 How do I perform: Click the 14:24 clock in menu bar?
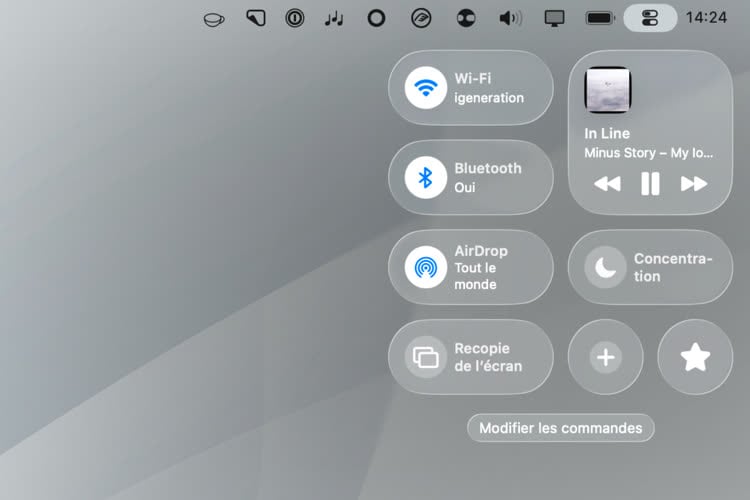point(707,18)
